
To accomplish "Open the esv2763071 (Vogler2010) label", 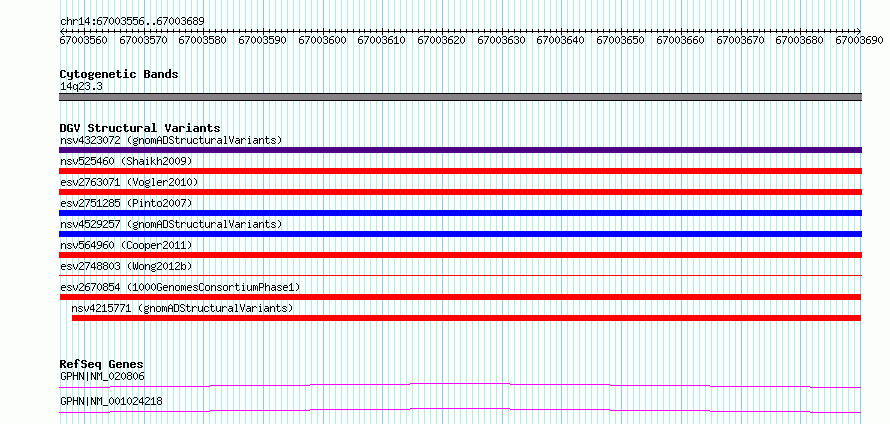I will pyautogui.click(x=129, y=182).
